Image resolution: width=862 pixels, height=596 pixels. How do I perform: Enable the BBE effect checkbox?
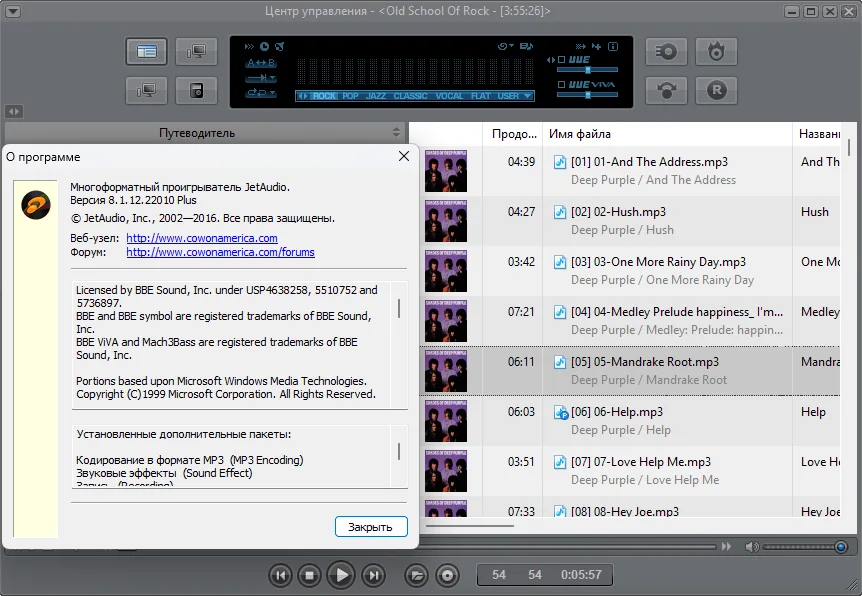click(561, 59)
